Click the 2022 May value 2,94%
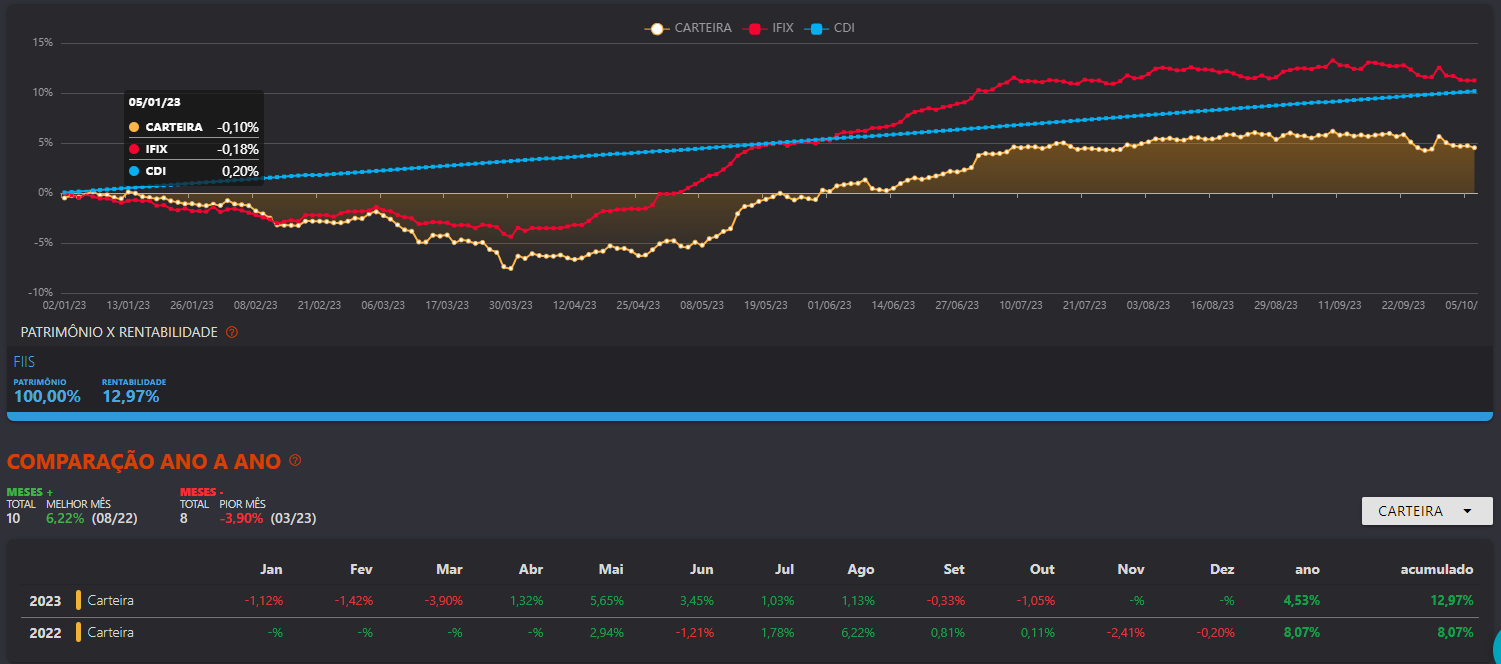 click(x=605, y=633)
